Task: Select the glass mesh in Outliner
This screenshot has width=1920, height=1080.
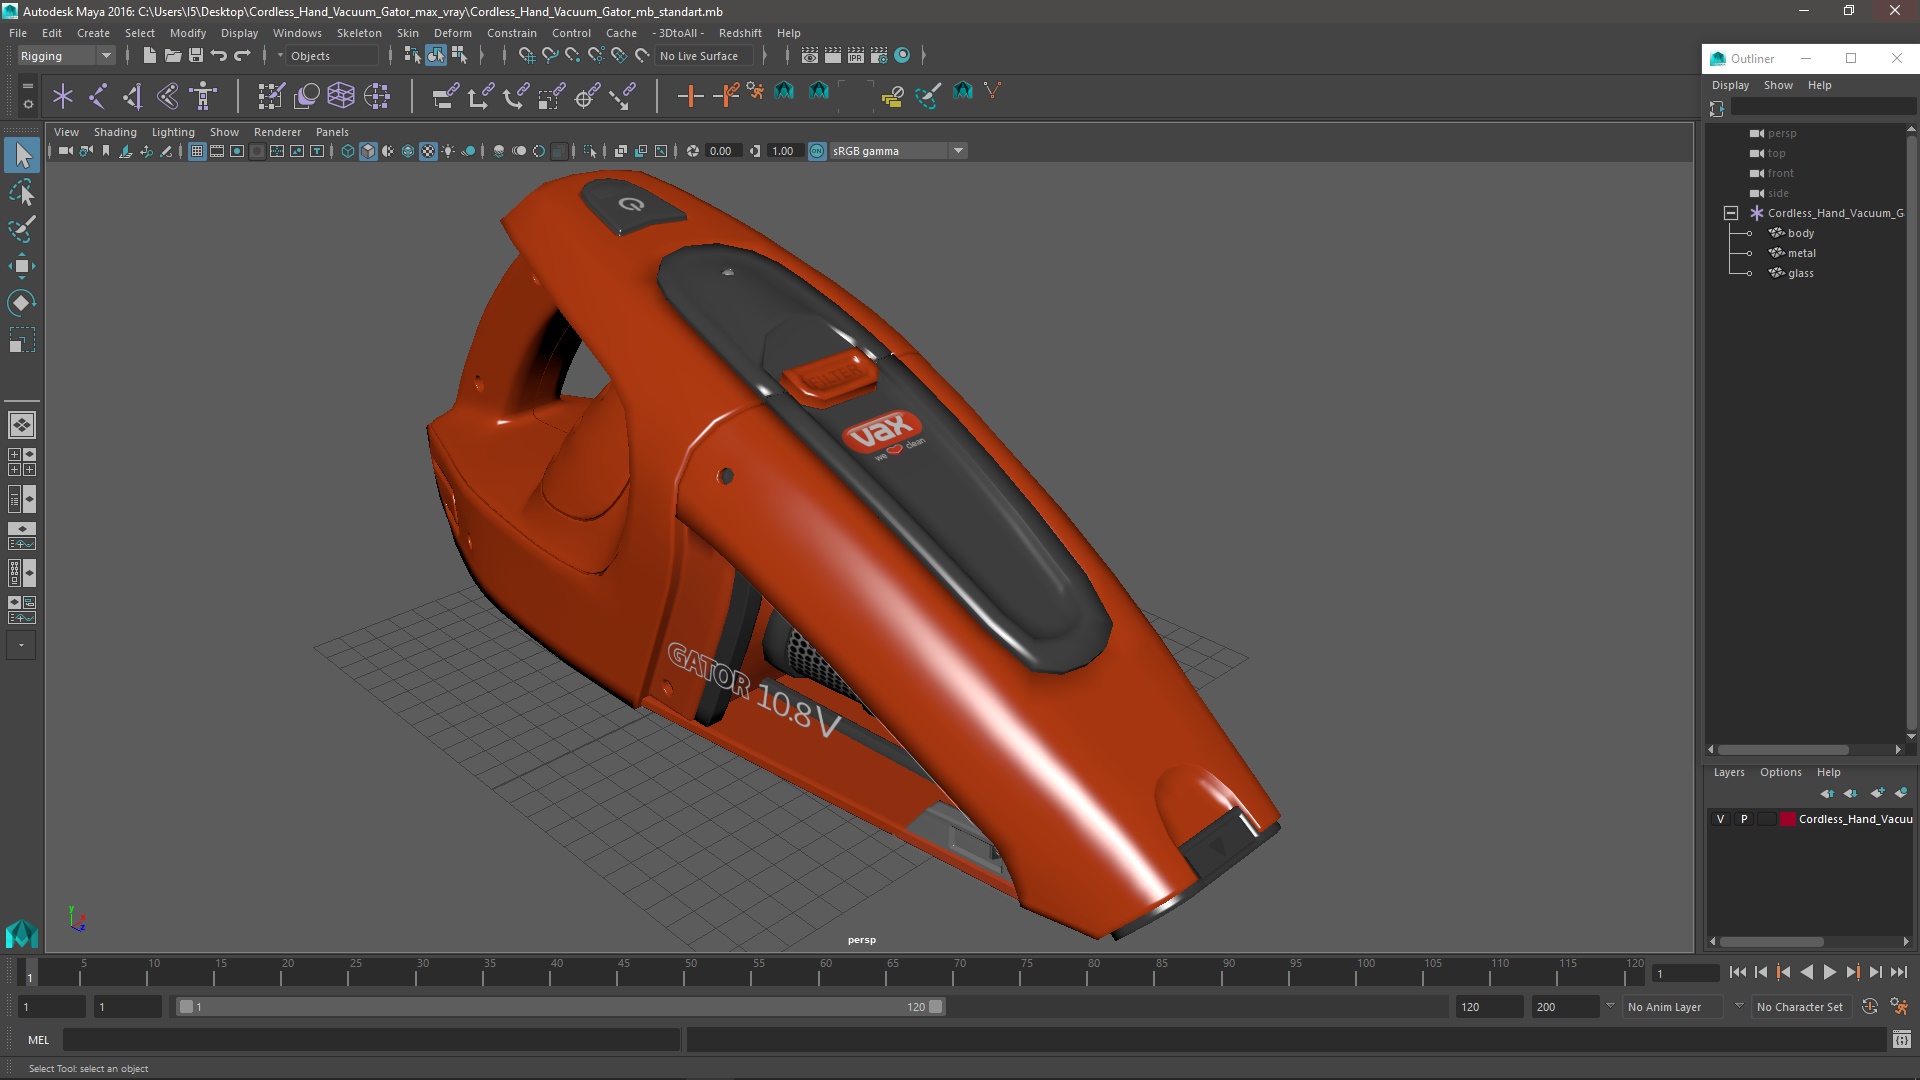Action: [1800, 273]
